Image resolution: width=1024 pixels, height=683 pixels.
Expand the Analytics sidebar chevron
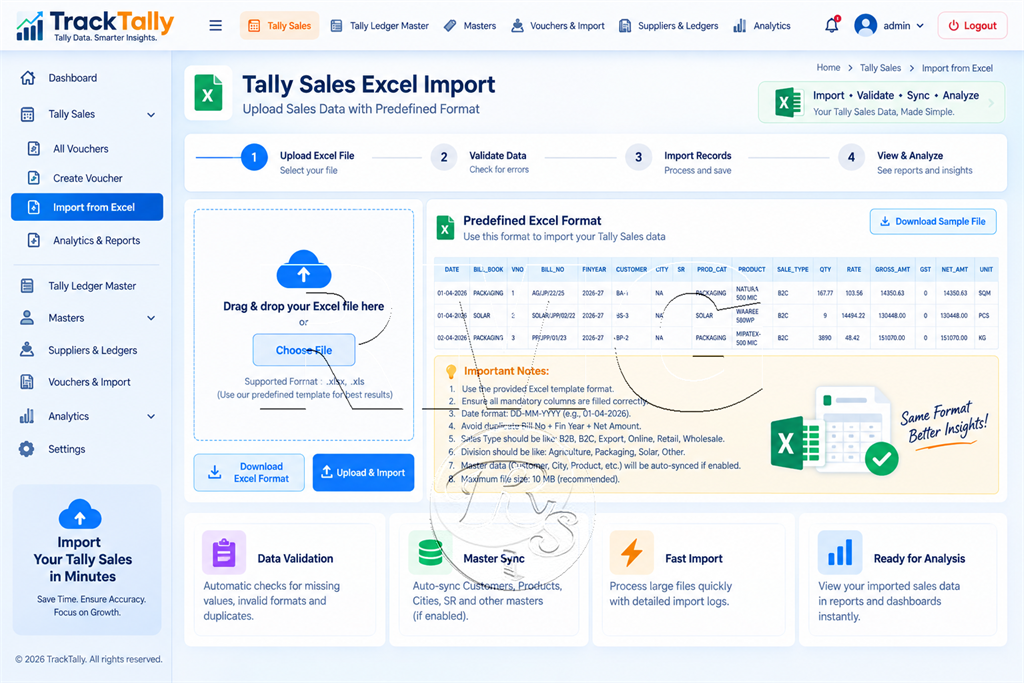151,417
